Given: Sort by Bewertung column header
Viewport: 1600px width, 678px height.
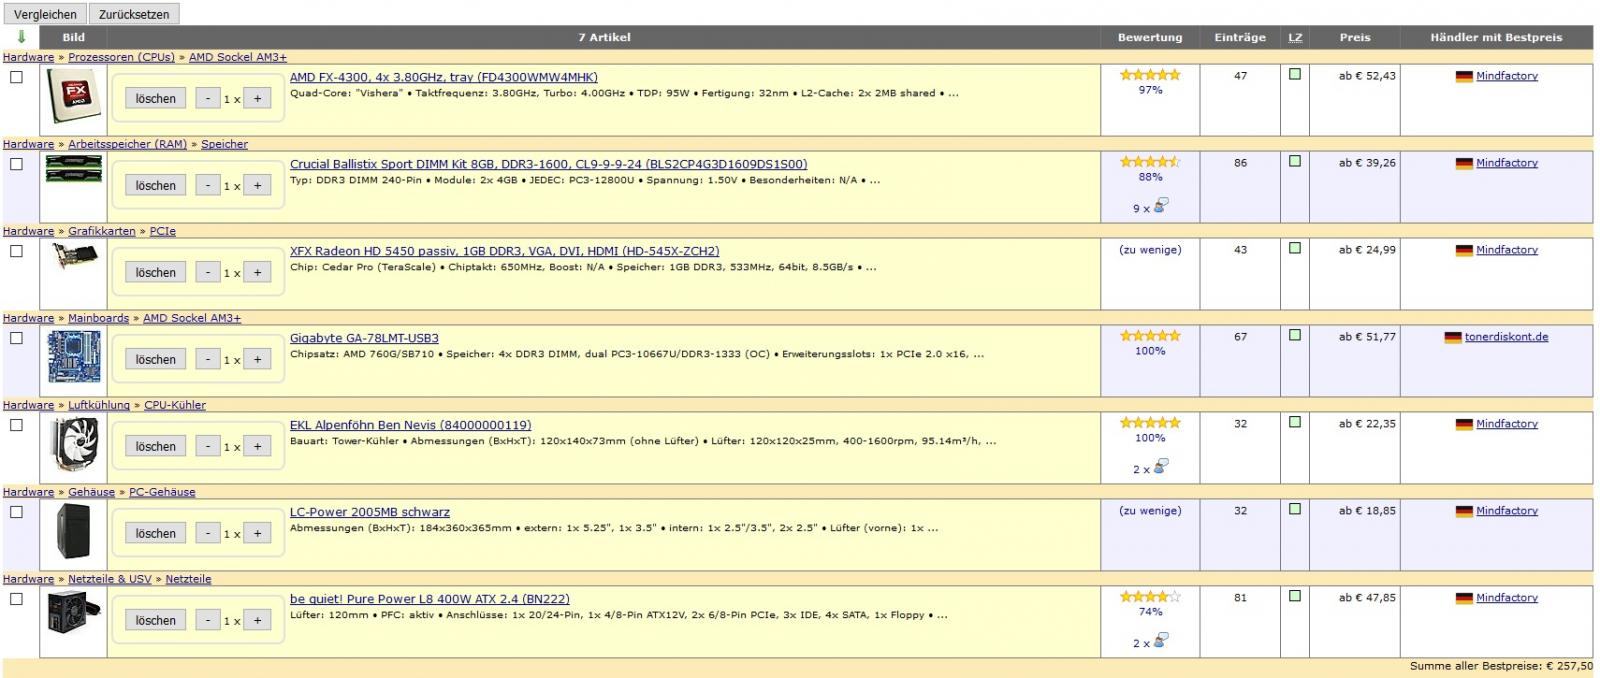Looking at the screenshot, I should (1150, 37).
